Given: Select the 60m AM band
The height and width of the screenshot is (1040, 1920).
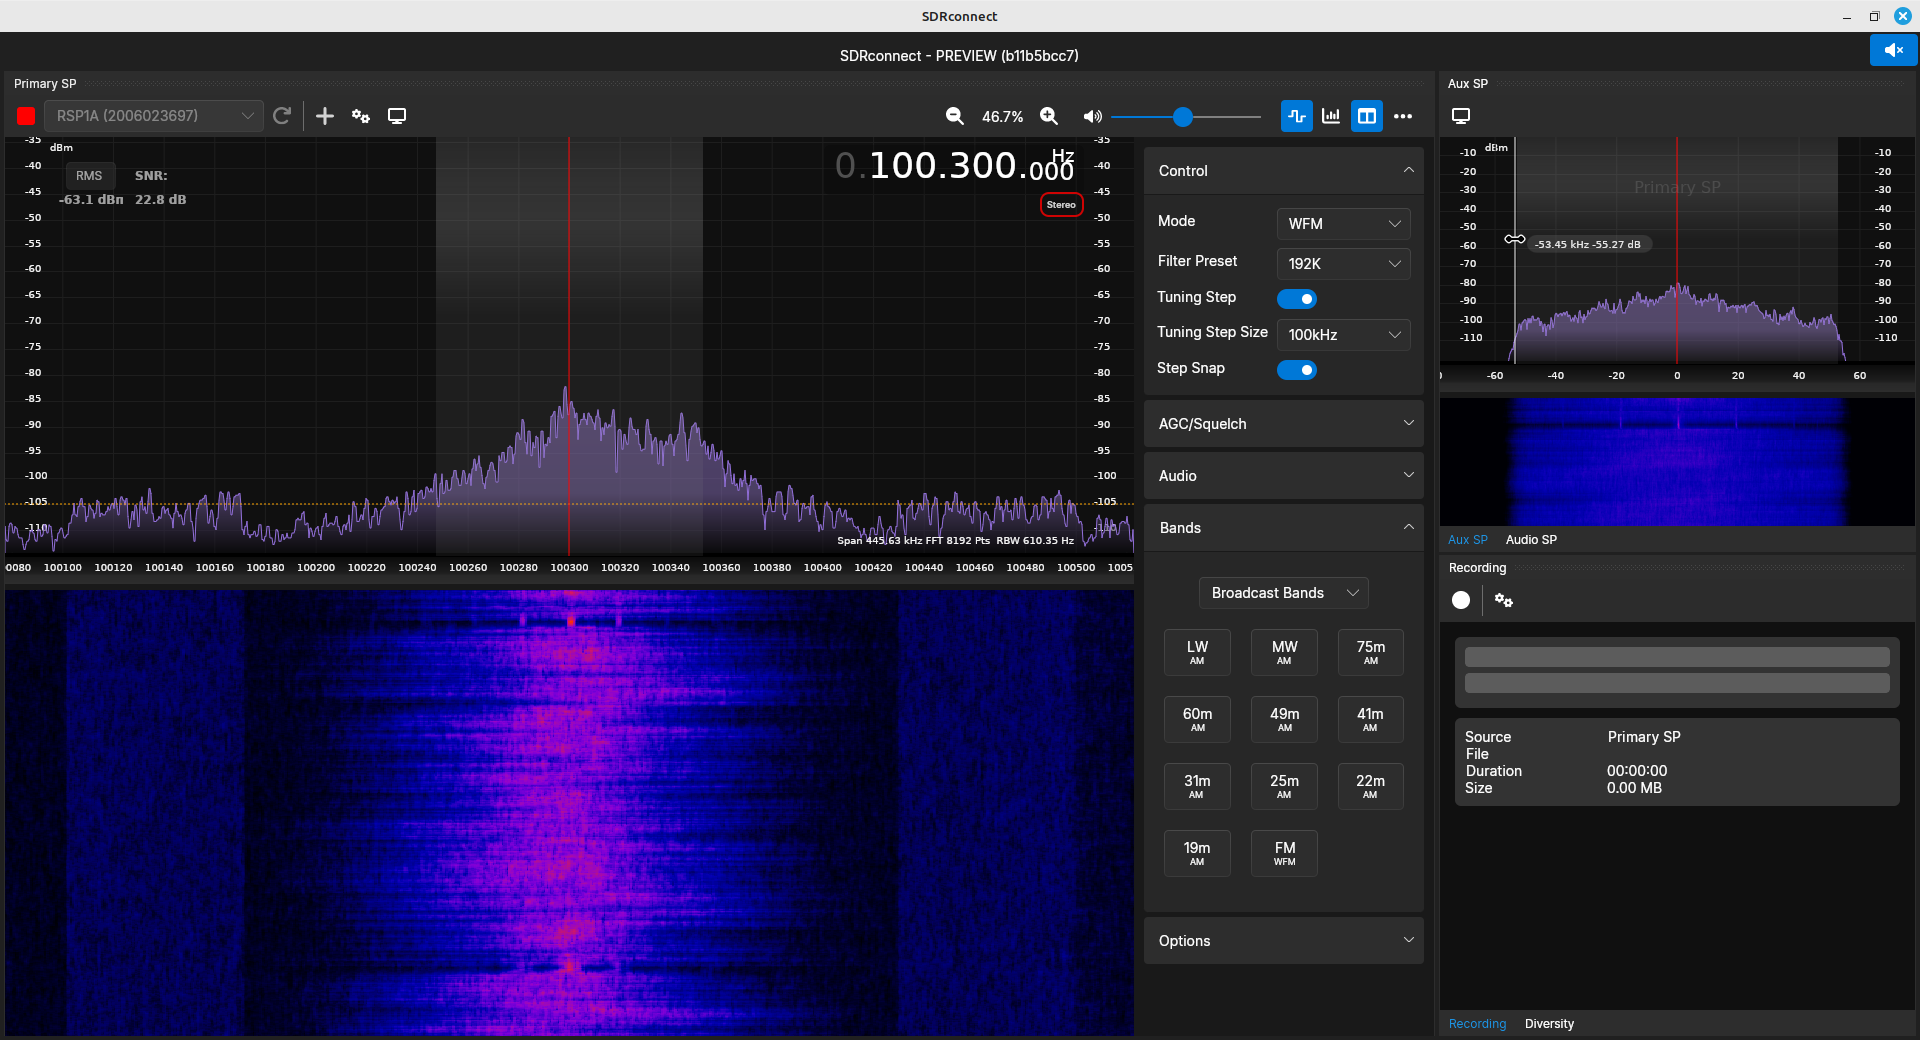Looking at the screenshot, I should [1197, 719].
